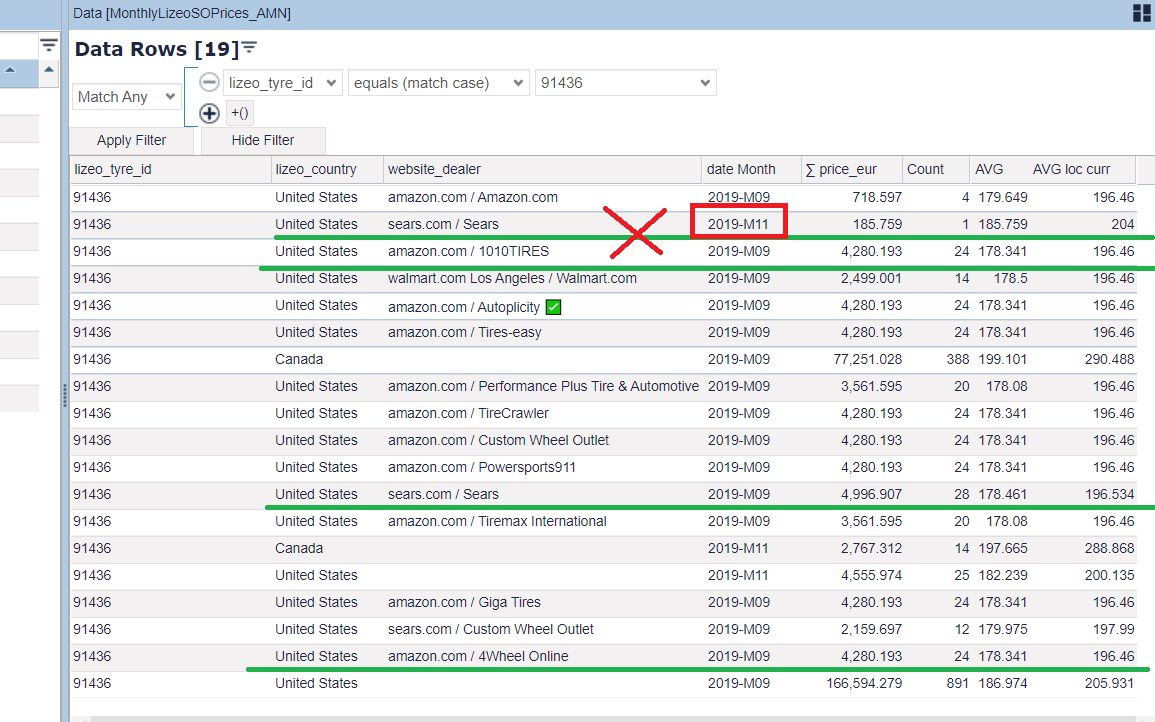The width and height of the screenshot is (1155, 722).
Task: Add a filter group with +() button
Action: 240,113
